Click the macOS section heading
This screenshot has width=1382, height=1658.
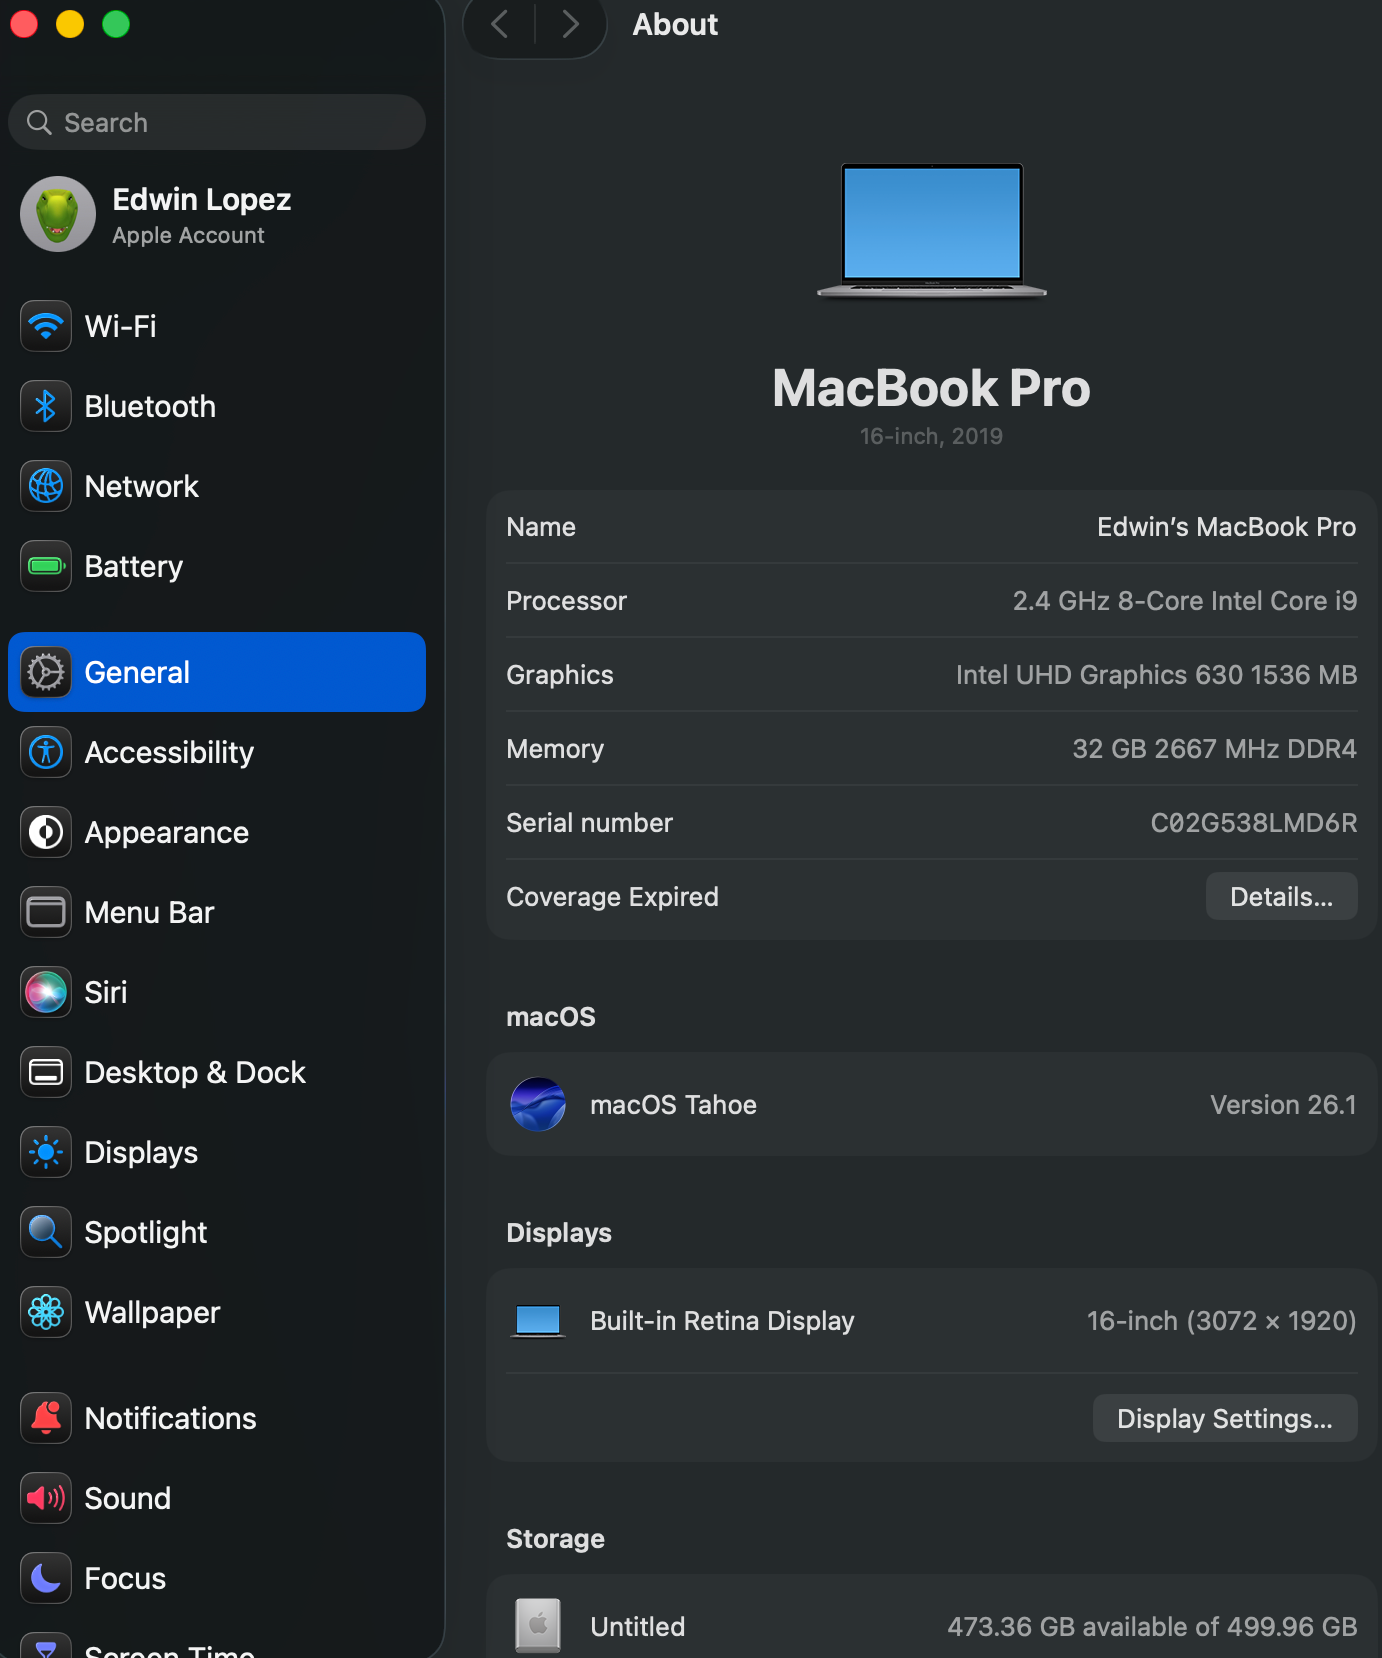[x=551, y=1017]
